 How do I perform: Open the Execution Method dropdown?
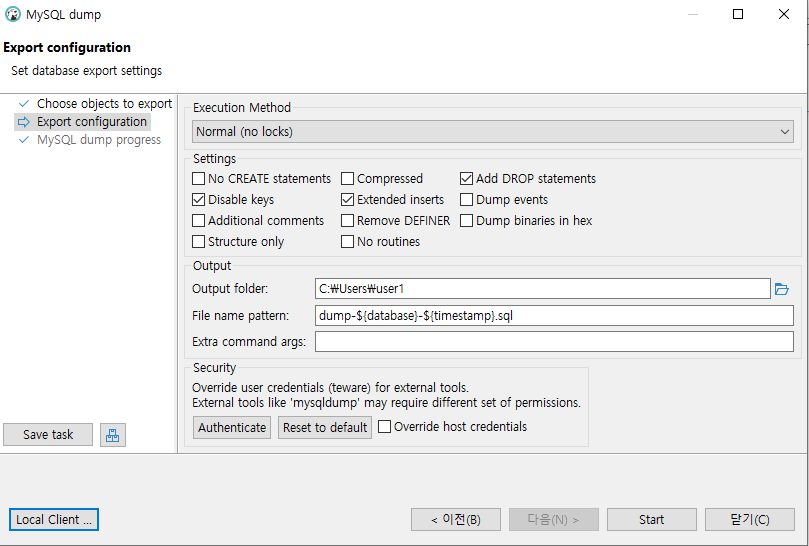494,131
